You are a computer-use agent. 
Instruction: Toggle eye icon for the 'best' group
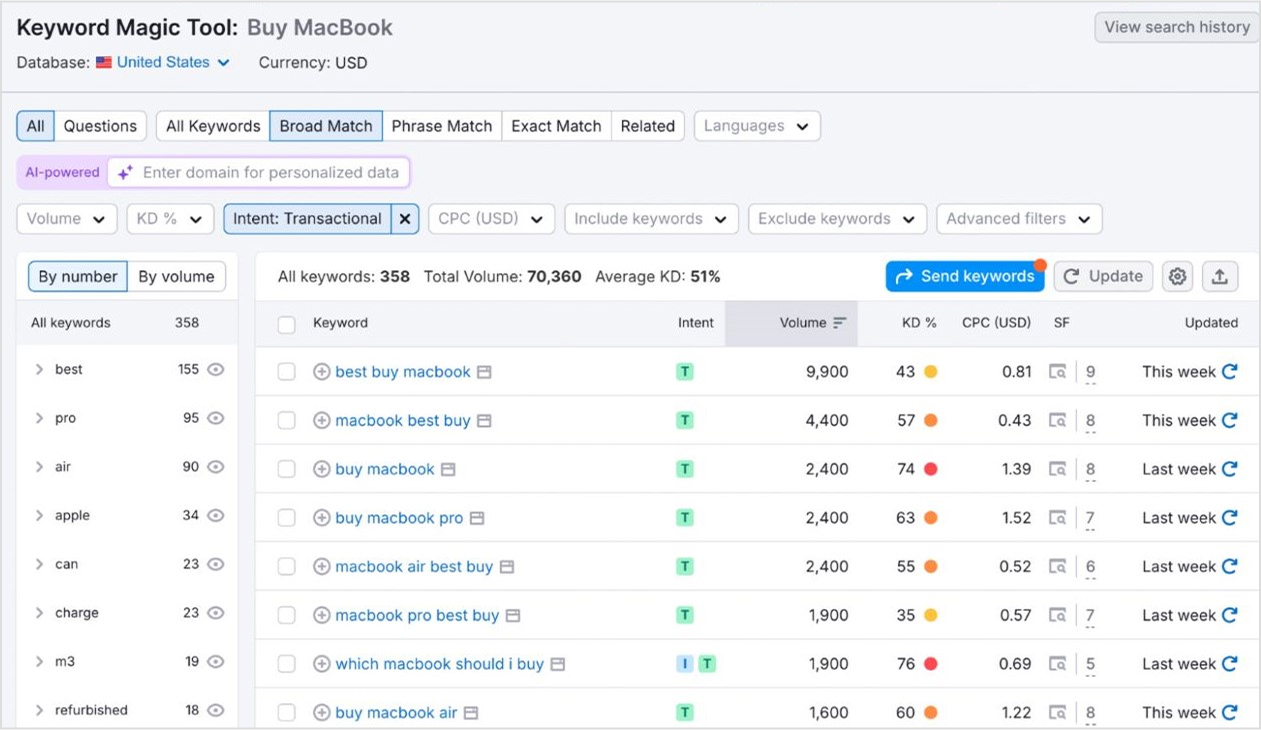tap(215, 369)
